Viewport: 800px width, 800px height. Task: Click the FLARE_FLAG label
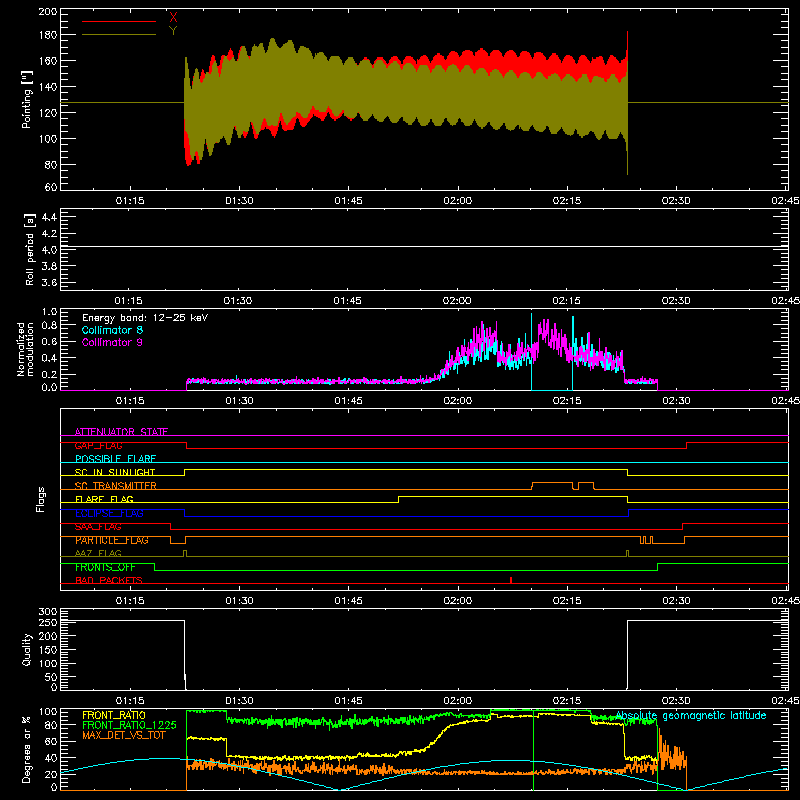(x=104, y=499)
